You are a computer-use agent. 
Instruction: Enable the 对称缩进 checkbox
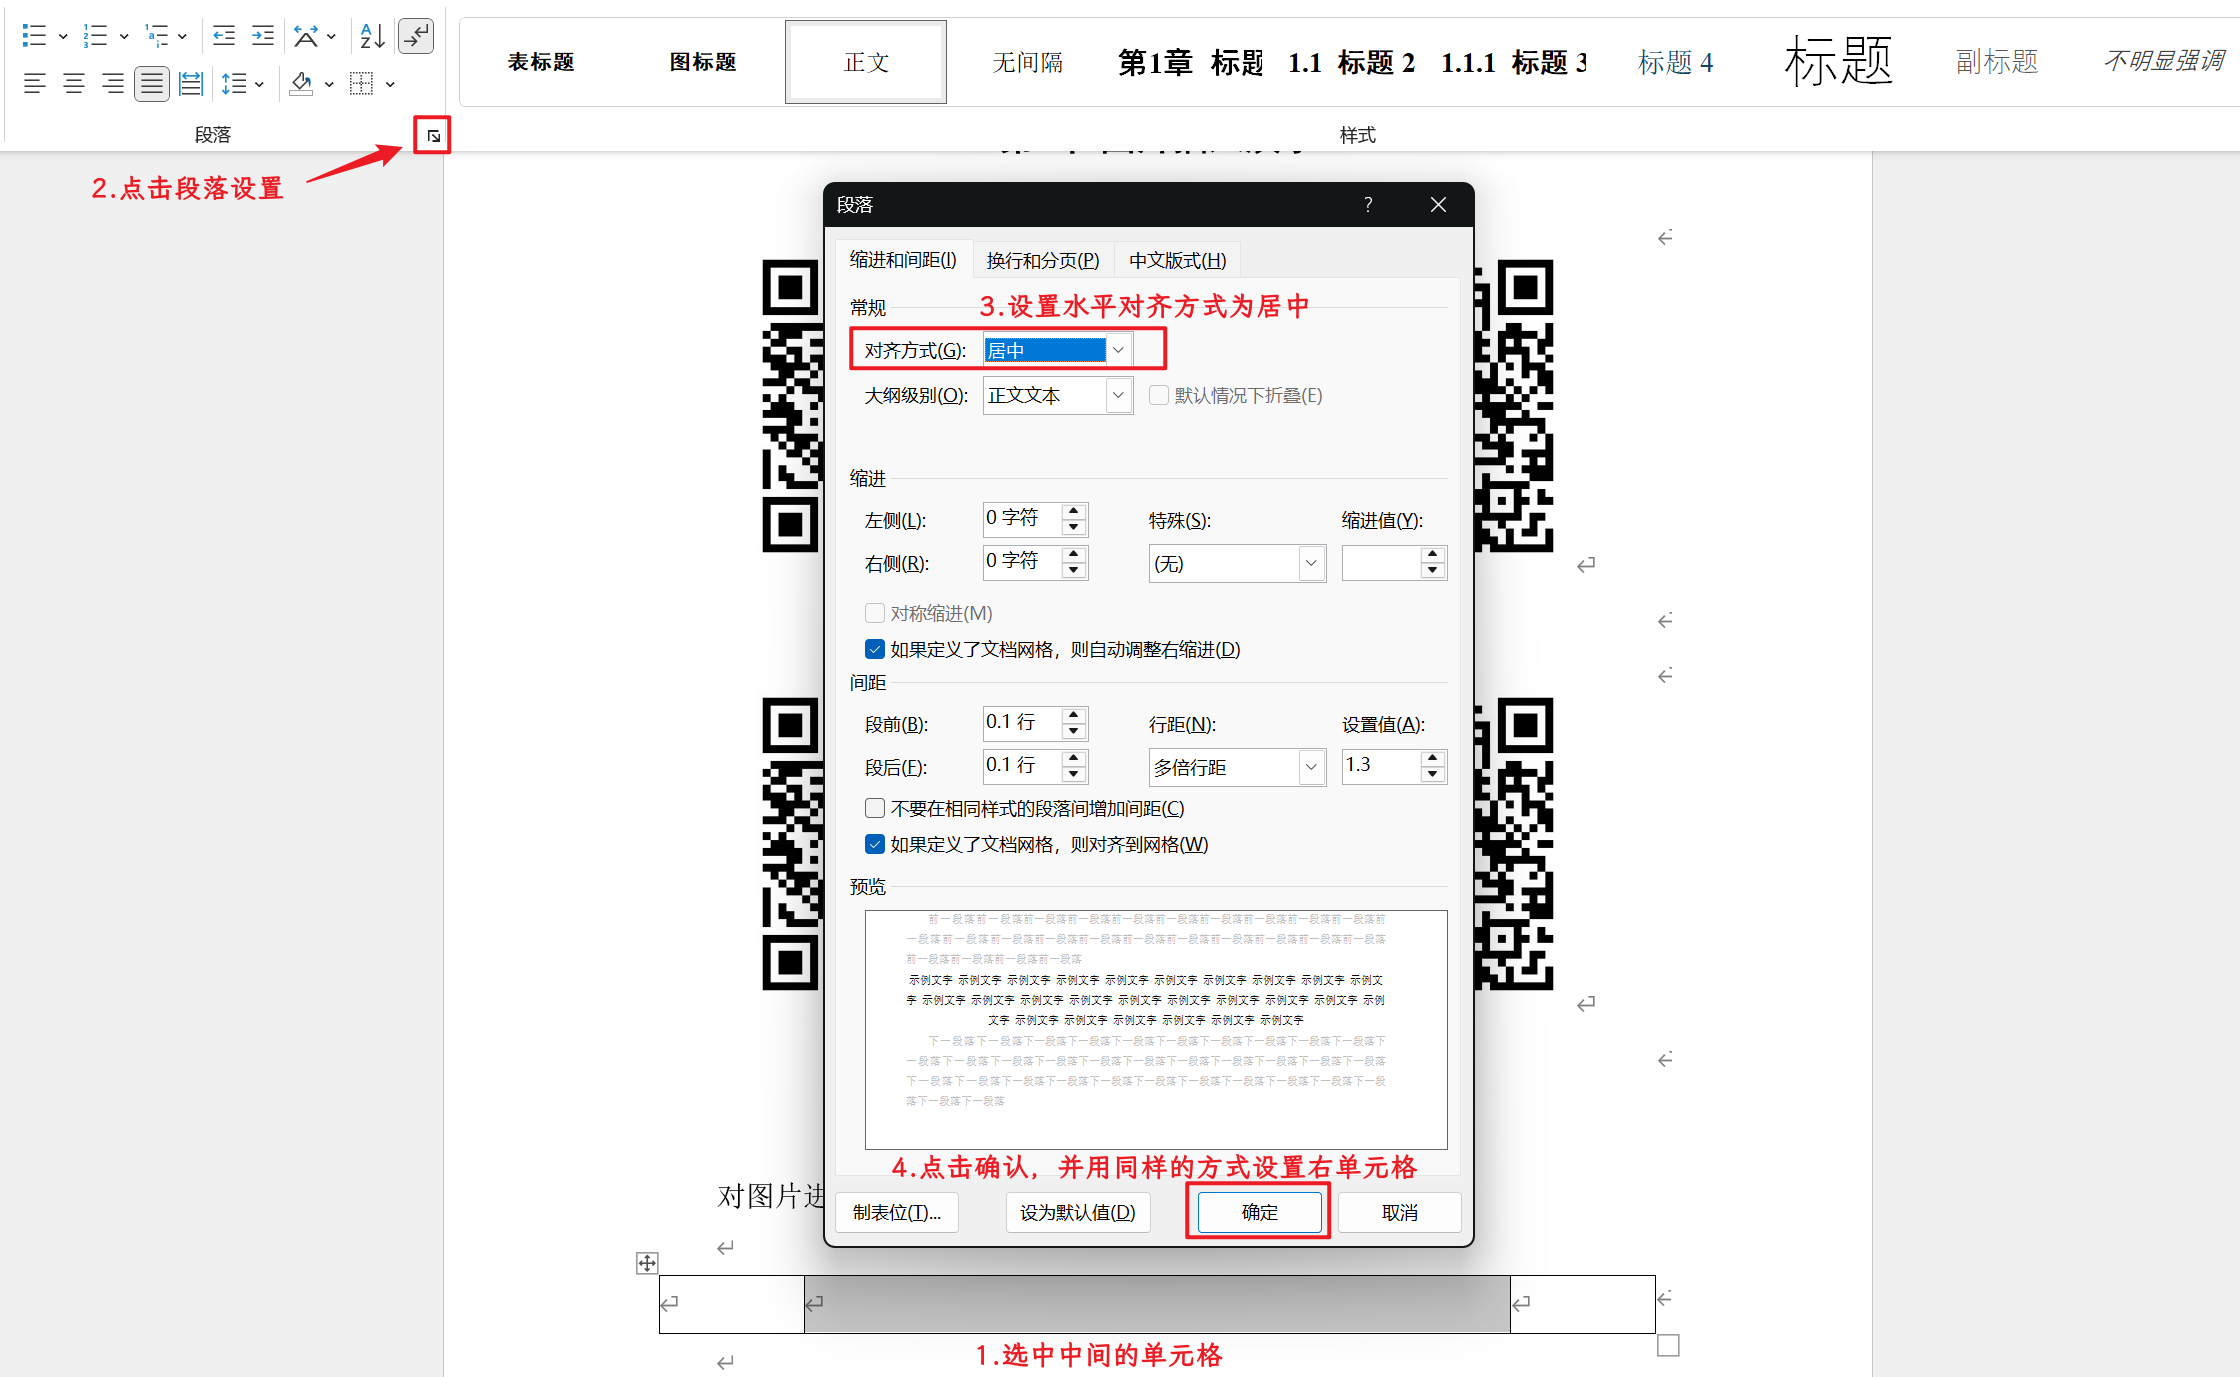pos(875,613)
